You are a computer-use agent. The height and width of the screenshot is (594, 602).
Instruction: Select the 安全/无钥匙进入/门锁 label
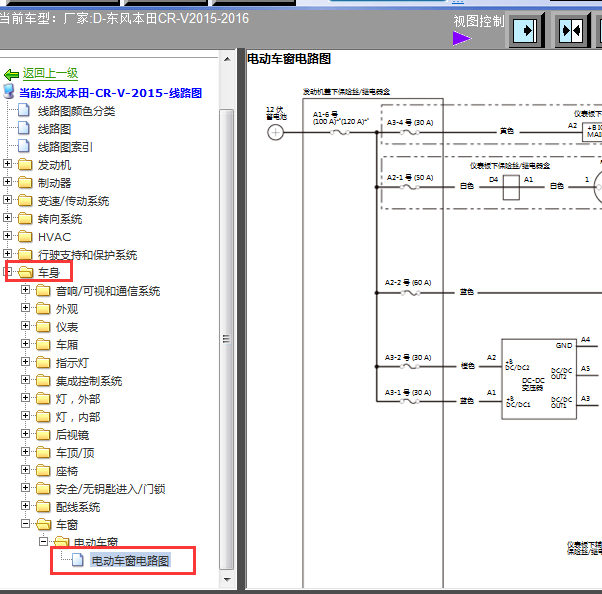[111, 489]
